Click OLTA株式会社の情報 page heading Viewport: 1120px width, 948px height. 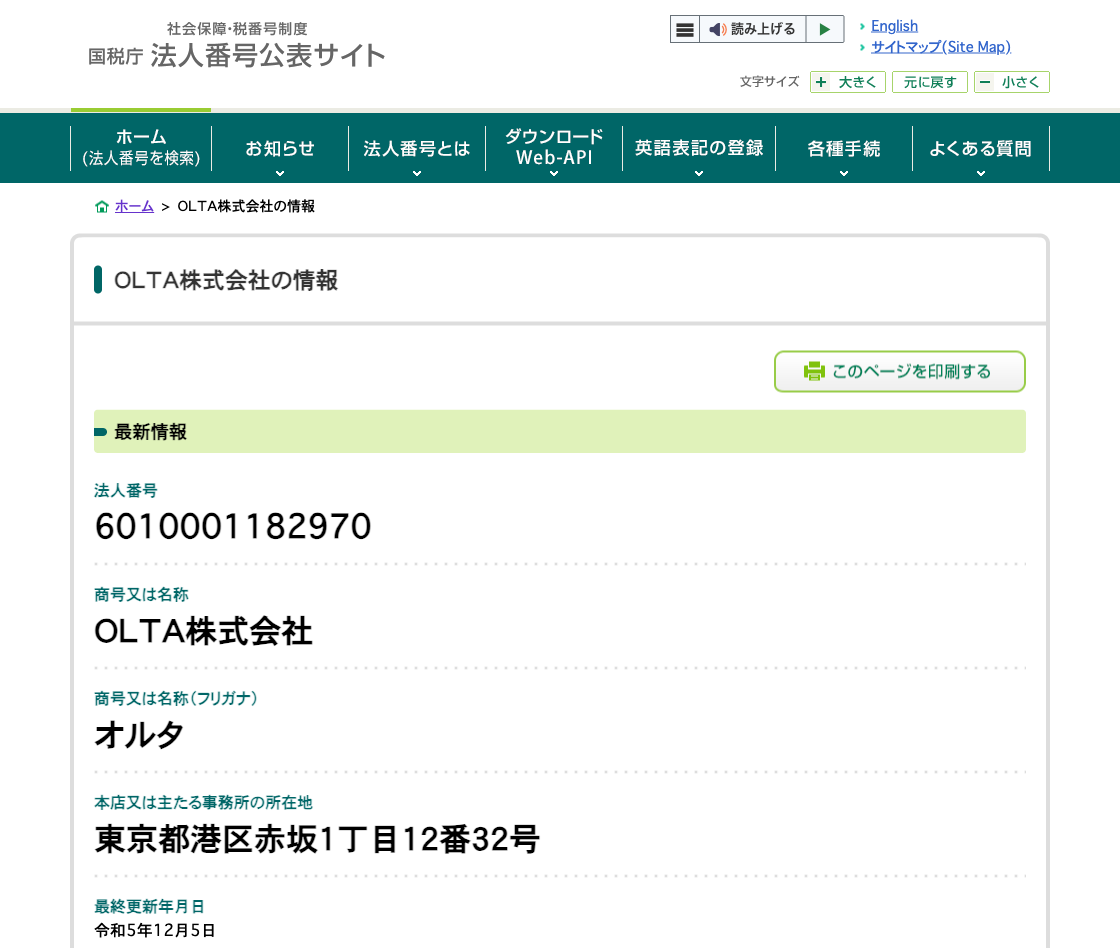tap(226, 280)
